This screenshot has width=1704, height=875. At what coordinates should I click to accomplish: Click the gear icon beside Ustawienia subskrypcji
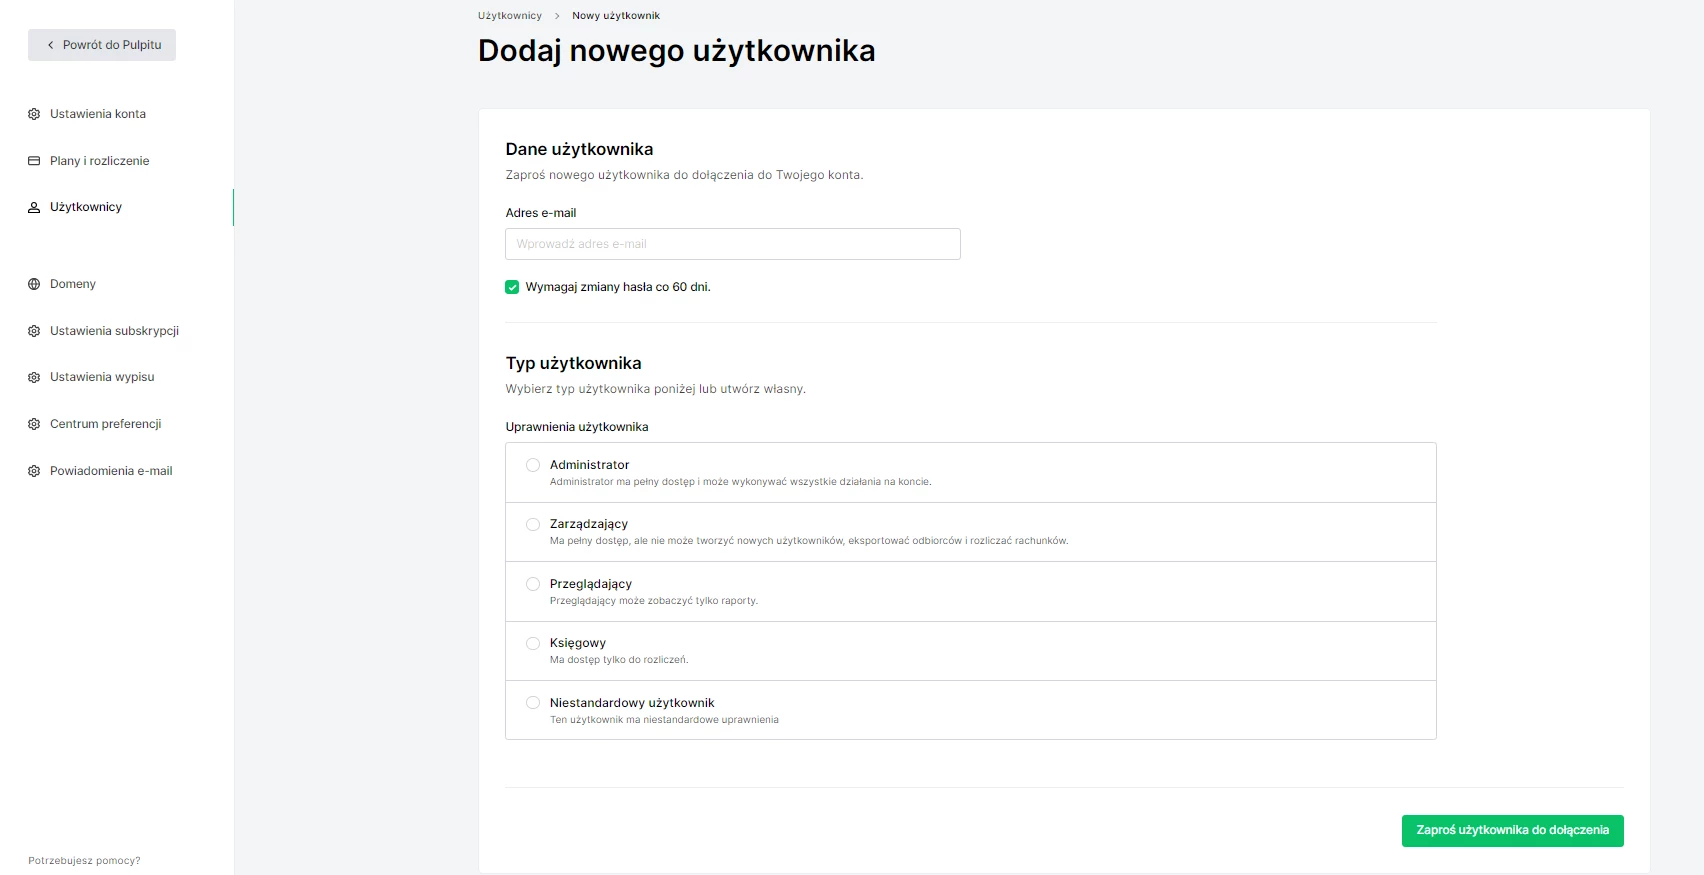click(x=34, y=331)
